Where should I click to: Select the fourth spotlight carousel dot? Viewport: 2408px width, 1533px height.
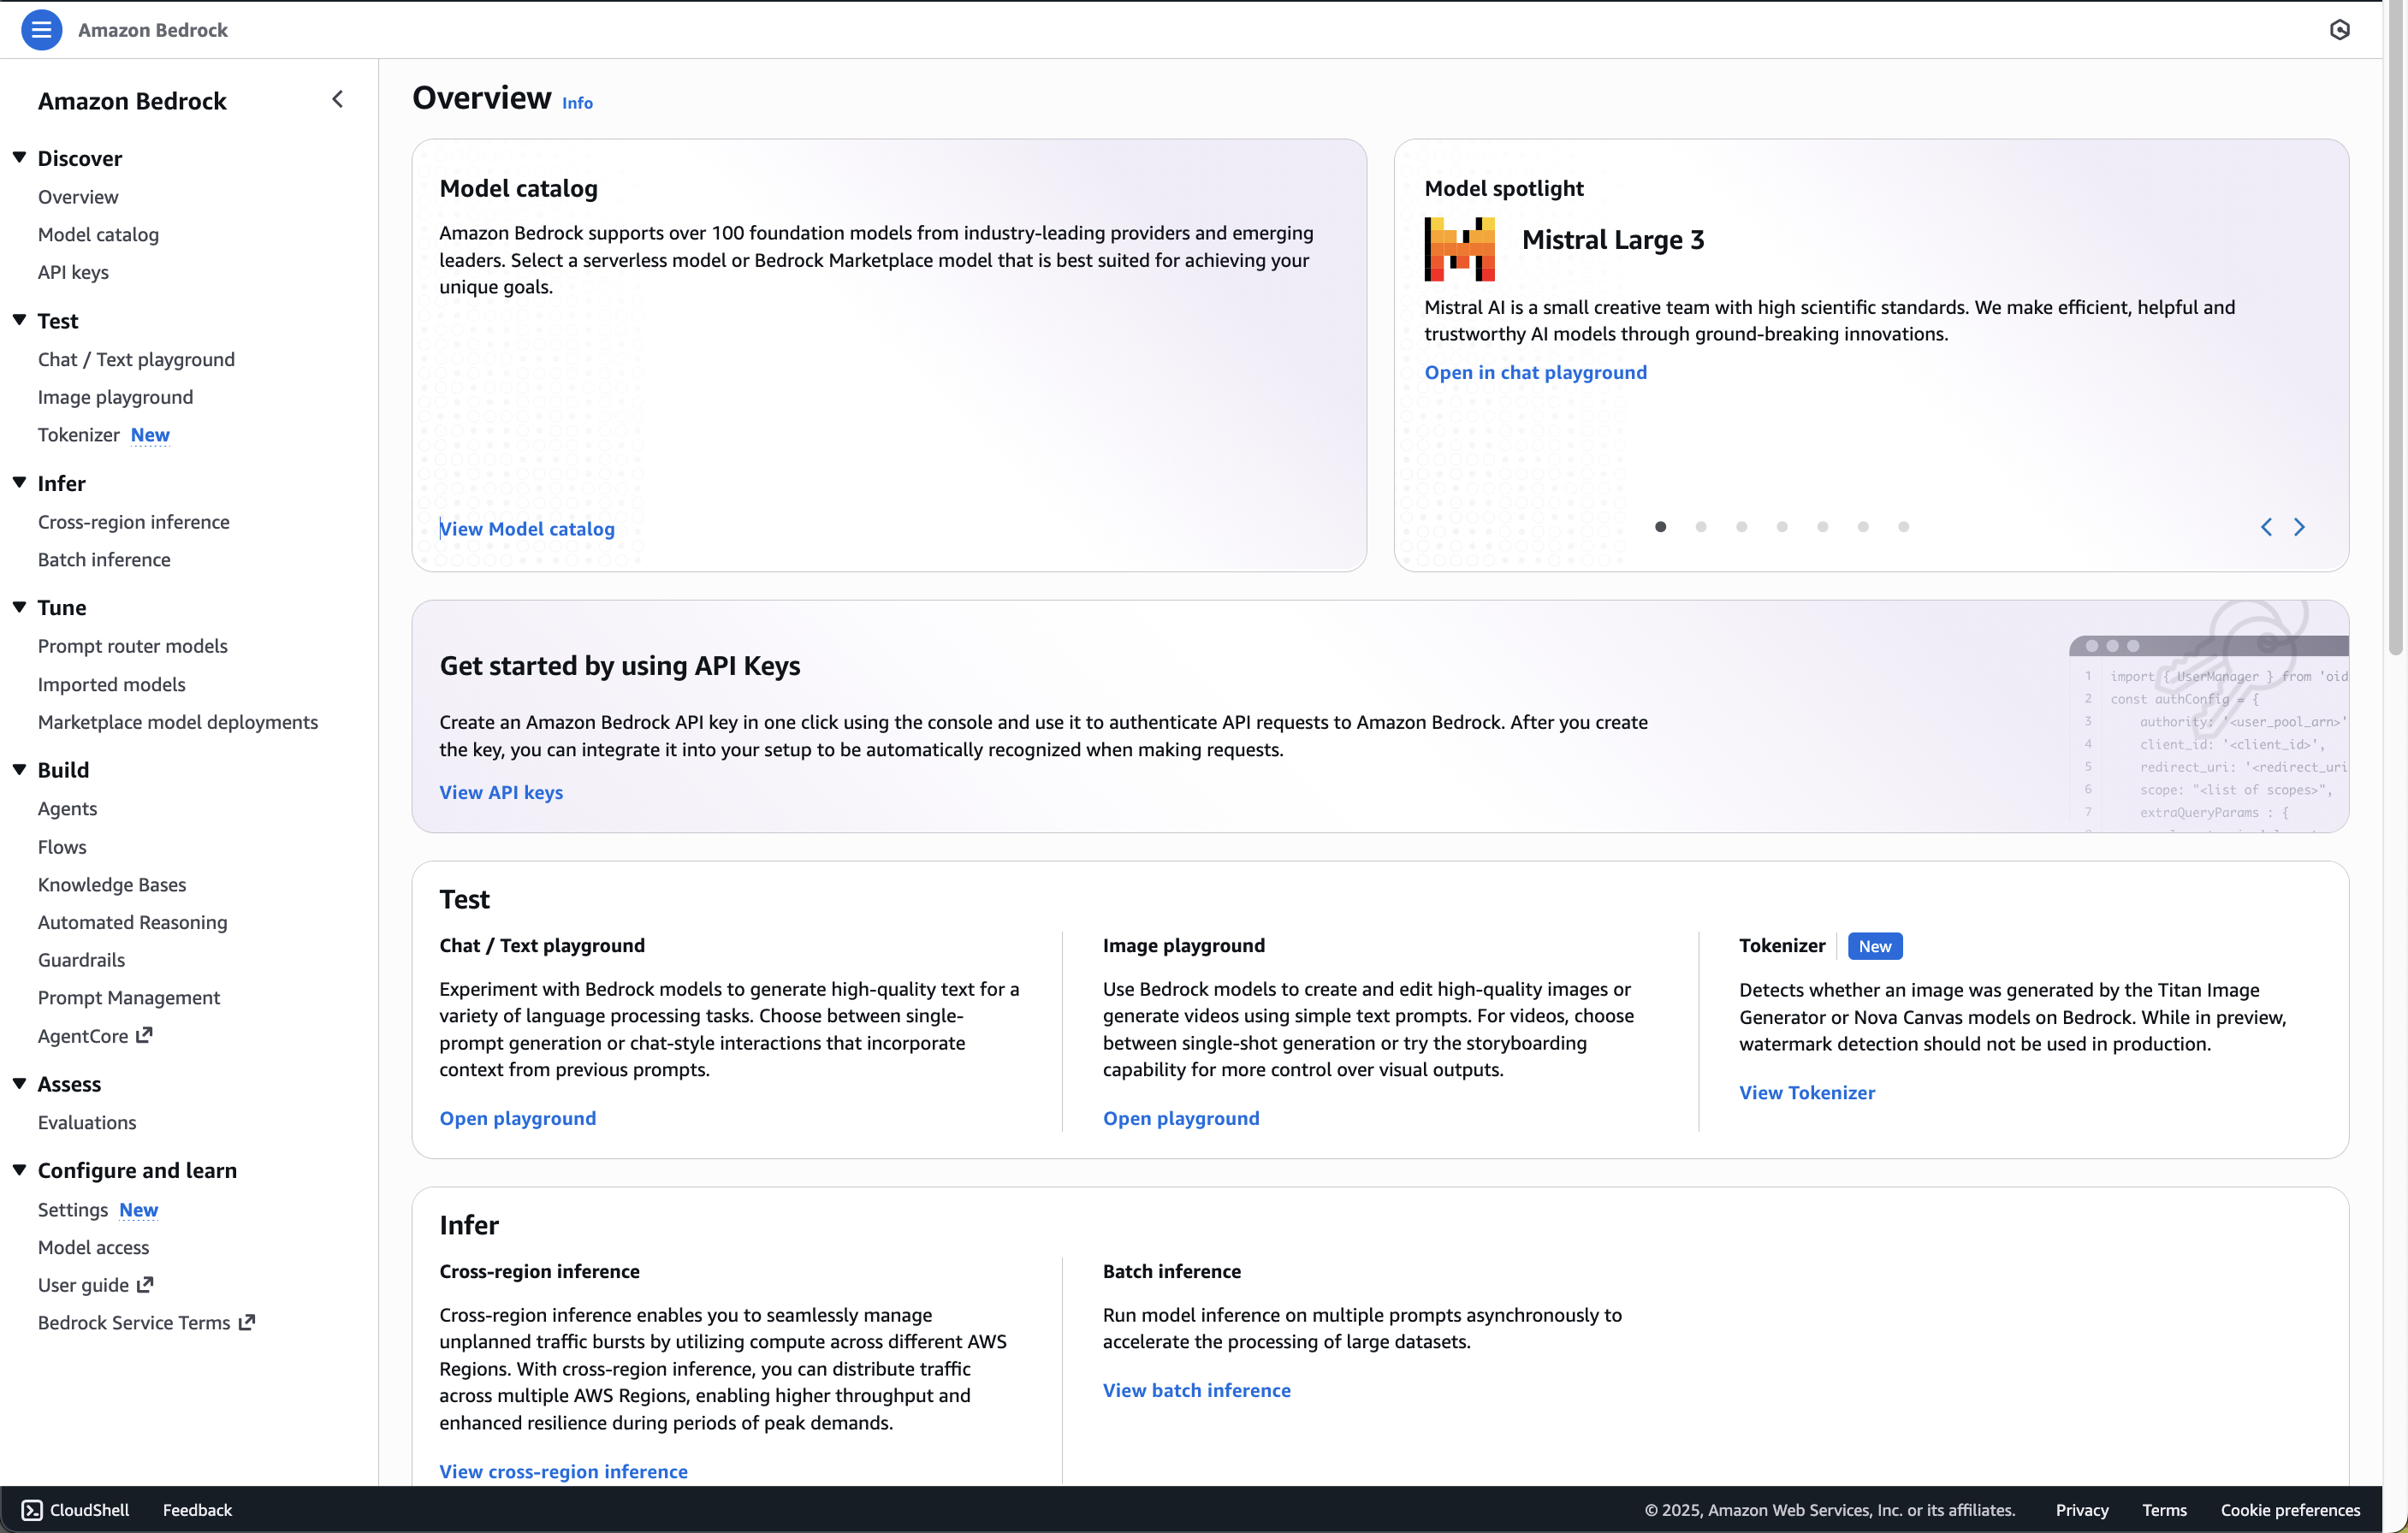click(x=1782, y=527)
